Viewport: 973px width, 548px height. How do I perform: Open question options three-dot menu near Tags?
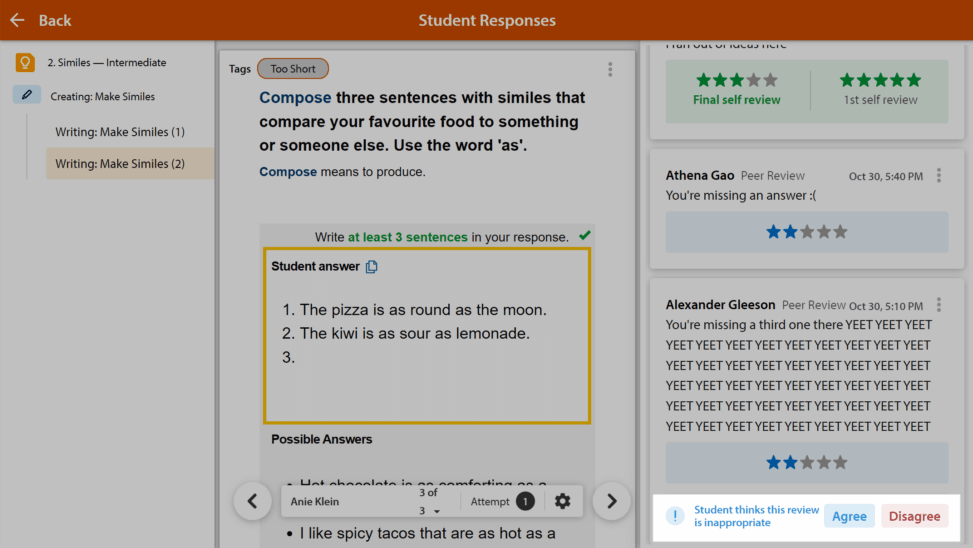610,69
